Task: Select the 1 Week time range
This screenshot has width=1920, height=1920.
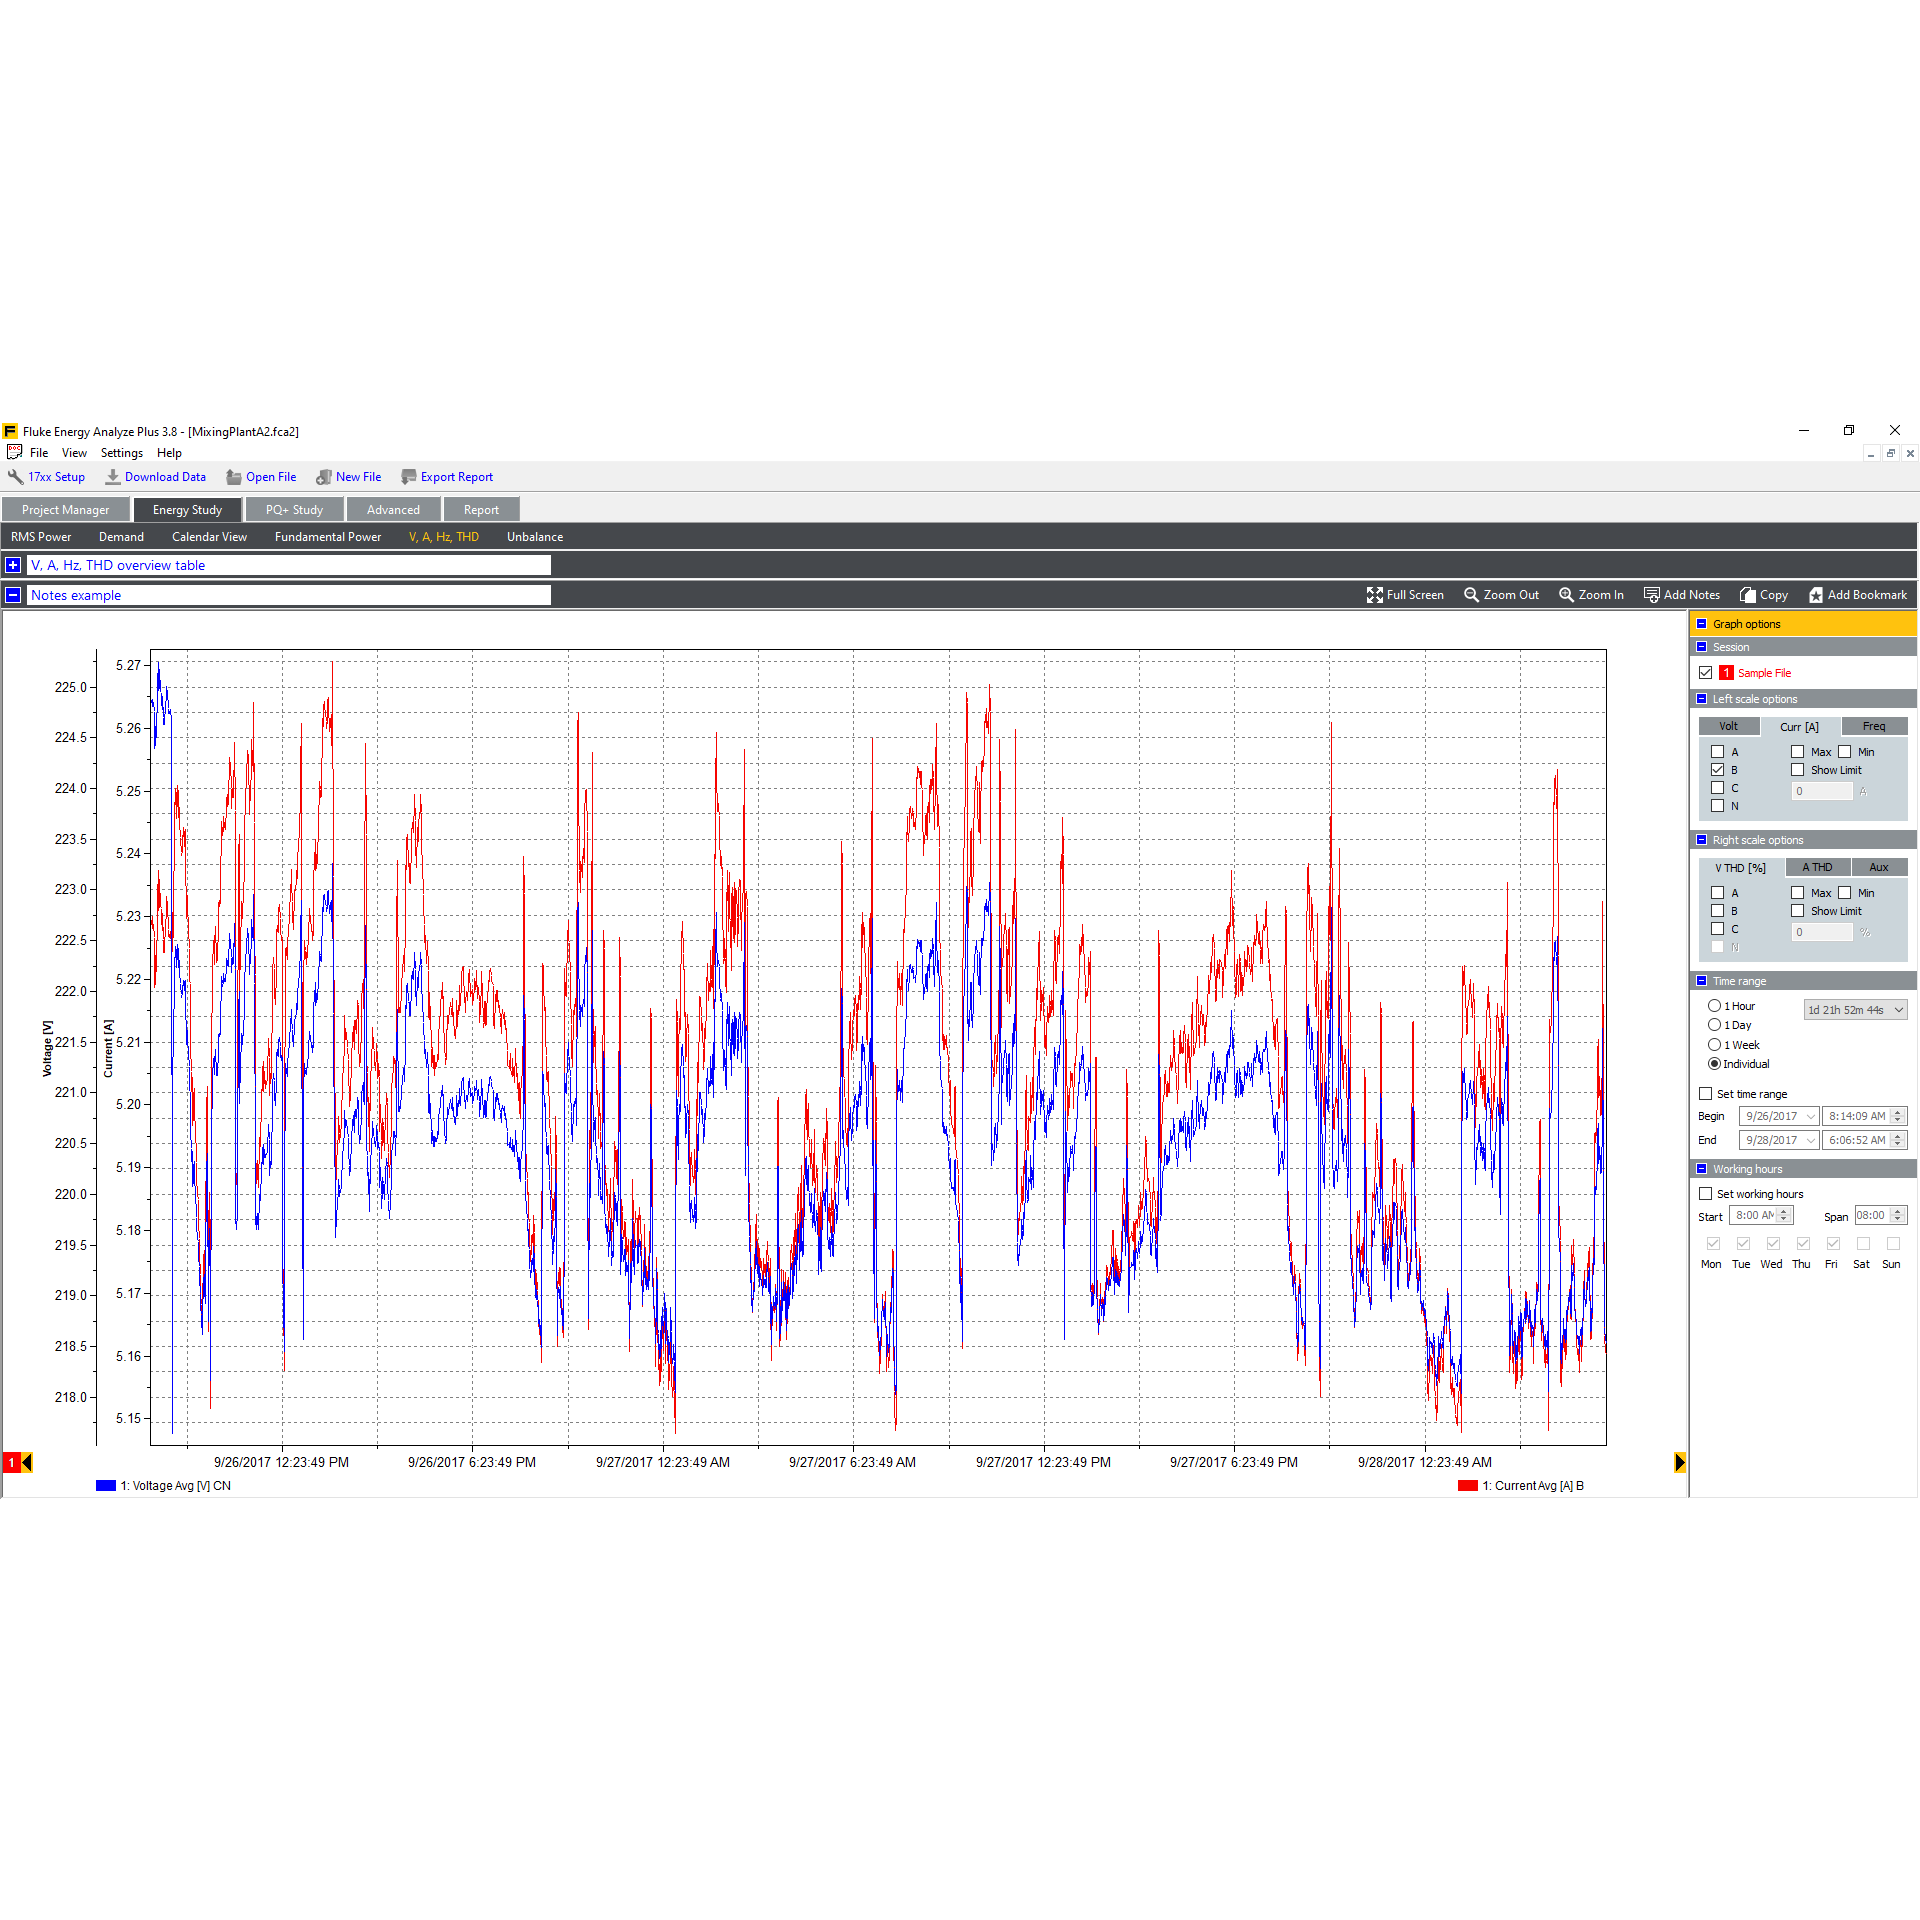Action: (x=1715, y=1045)
